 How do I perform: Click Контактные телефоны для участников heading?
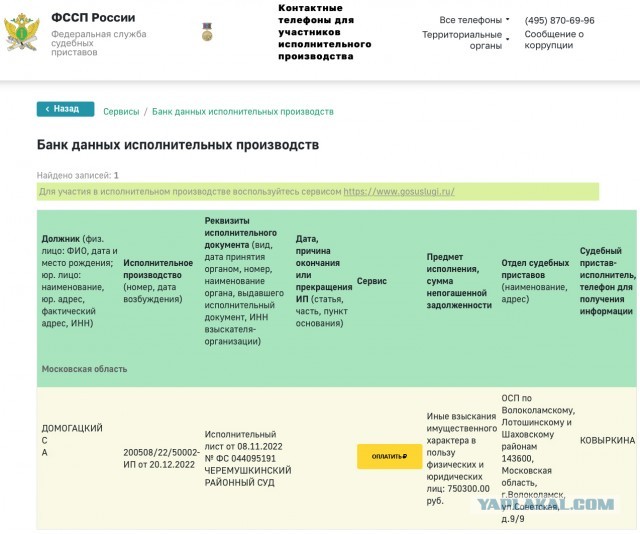(x=324, y=32)
